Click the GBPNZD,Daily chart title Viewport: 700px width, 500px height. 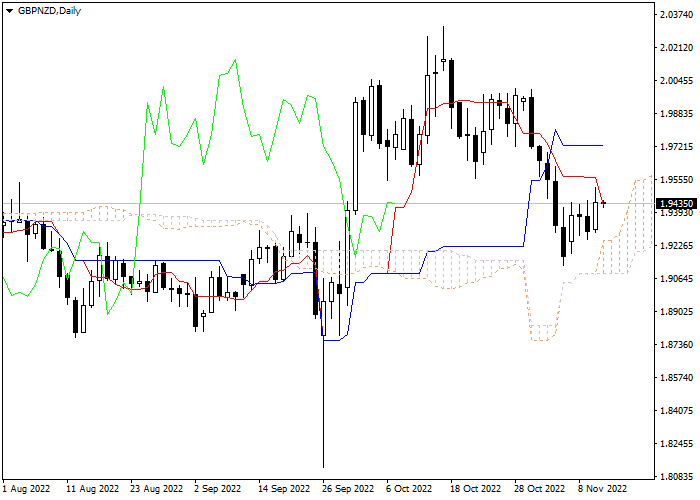point(49,11)
